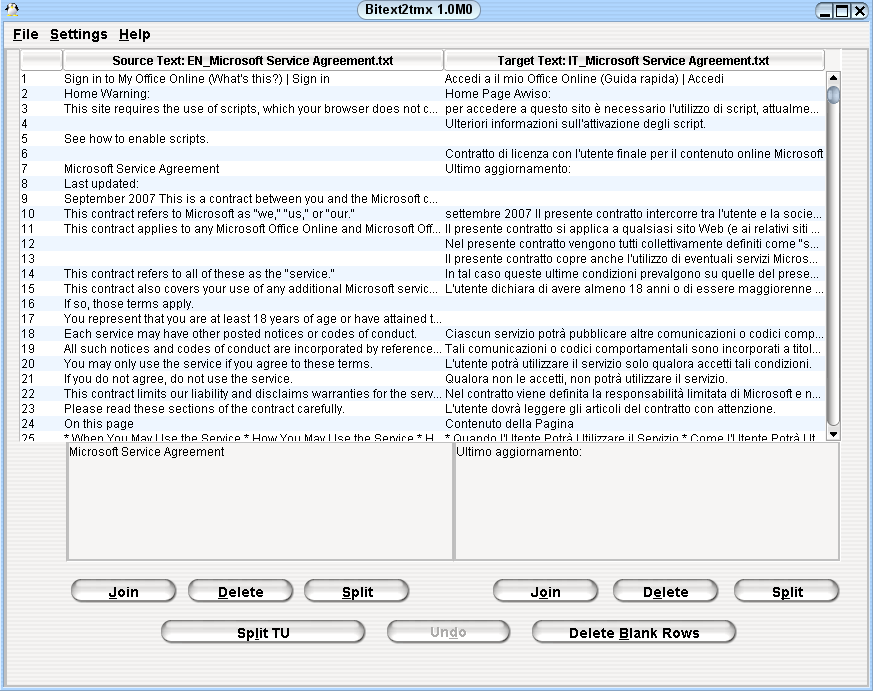Select source cell "Each service may have other posted notices…"

pyautogui.click(x=253, y=334)
